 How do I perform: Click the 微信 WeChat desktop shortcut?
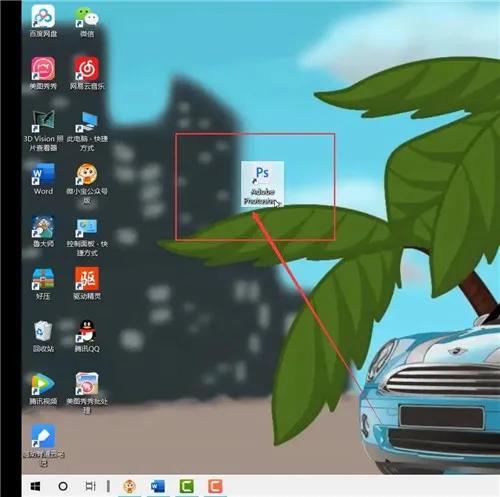pyautogui.click(x=87, y=22)
